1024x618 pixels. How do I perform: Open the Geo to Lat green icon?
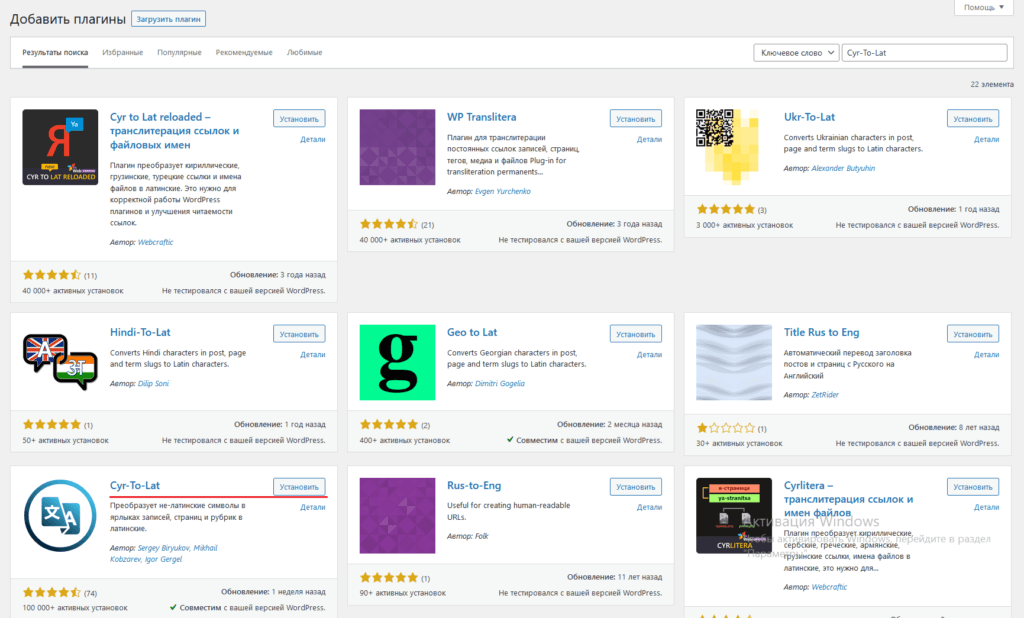click(397, 362)
